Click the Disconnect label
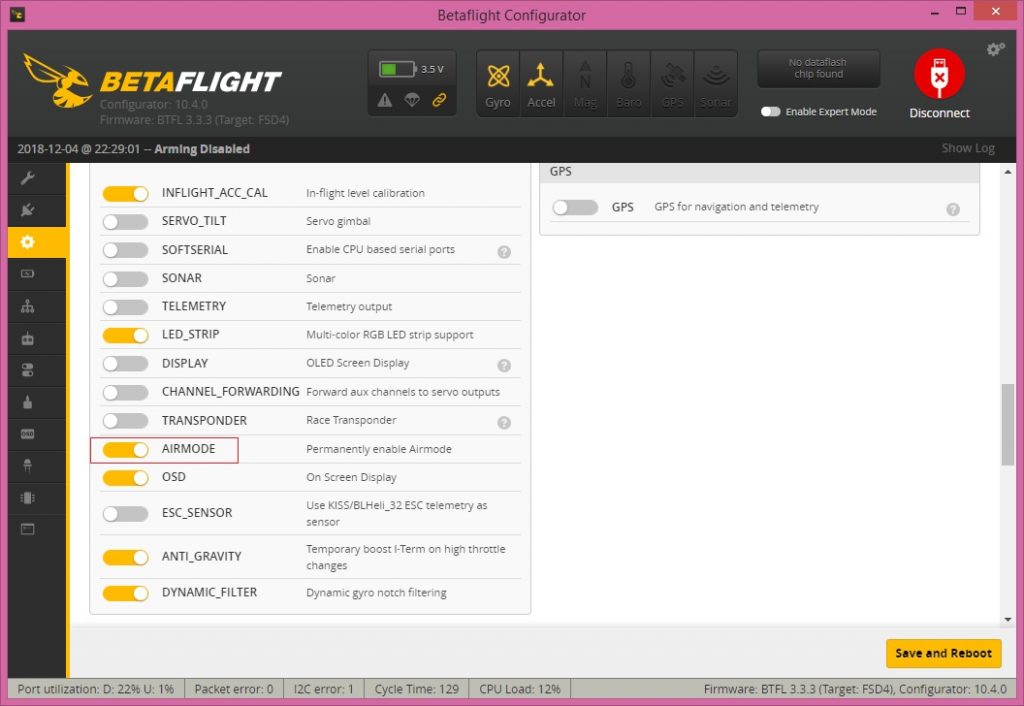1024x706 pixels. pyautogui.click(x=939, y=113)
